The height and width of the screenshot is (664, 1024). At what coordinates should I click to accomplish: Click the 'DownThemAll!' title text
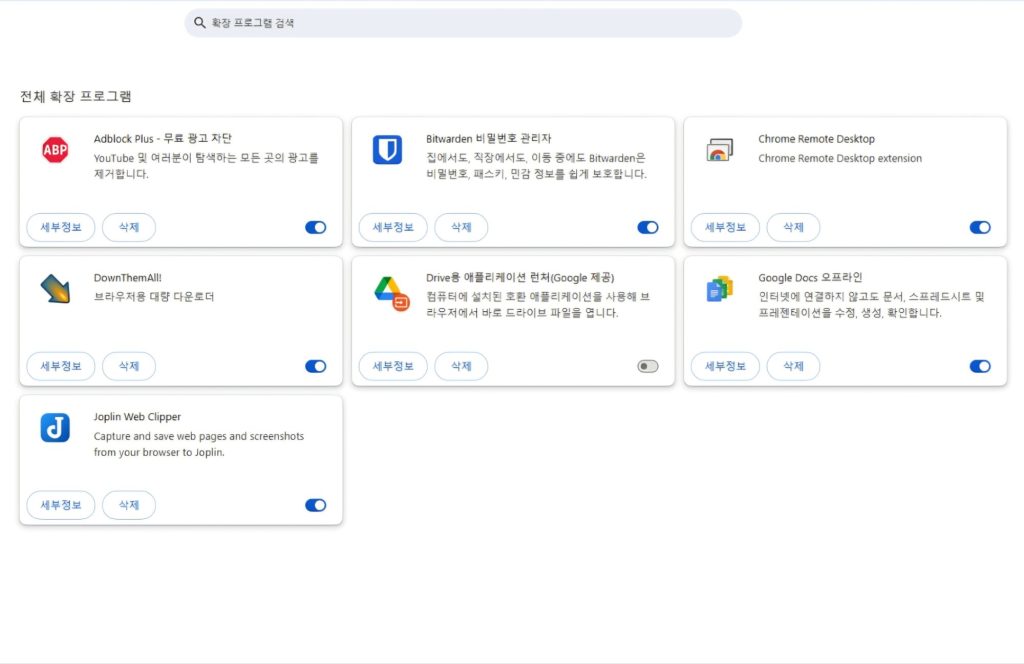click(127, 277)
